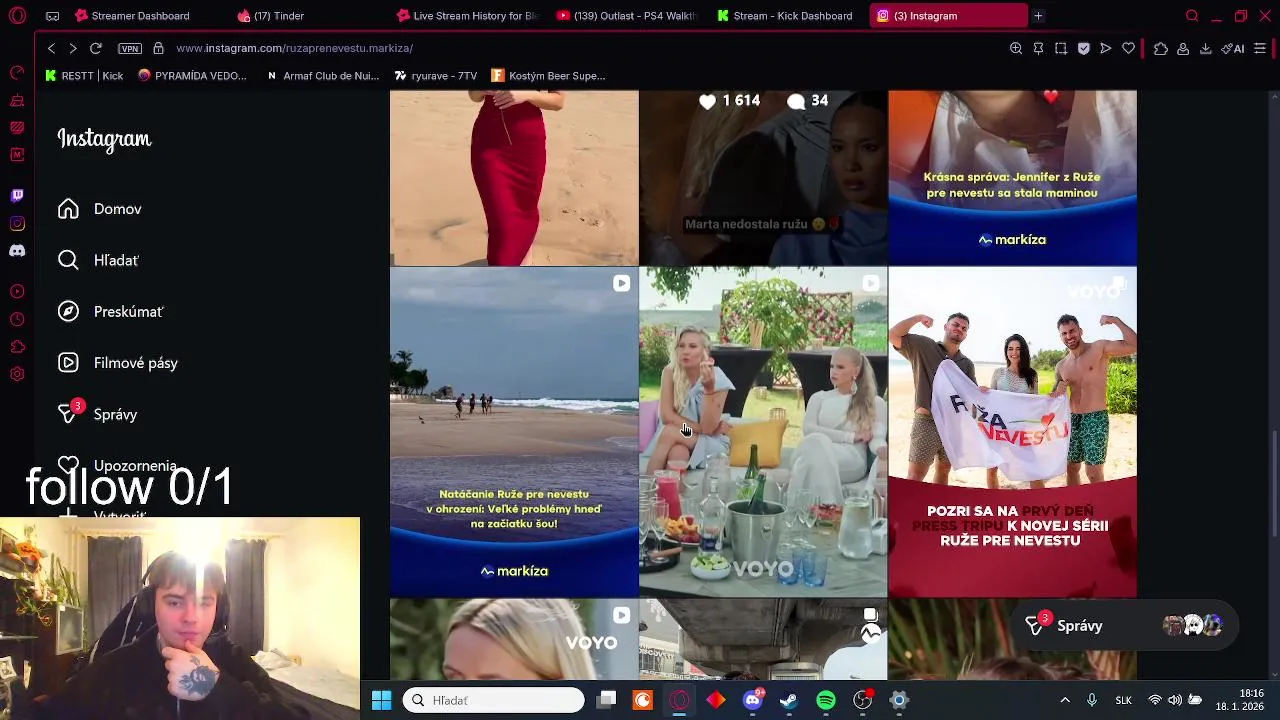The width and height of the screenshot is (1280, 720).
Task: Open the Opera menu logo
Action: pos(18,16)
